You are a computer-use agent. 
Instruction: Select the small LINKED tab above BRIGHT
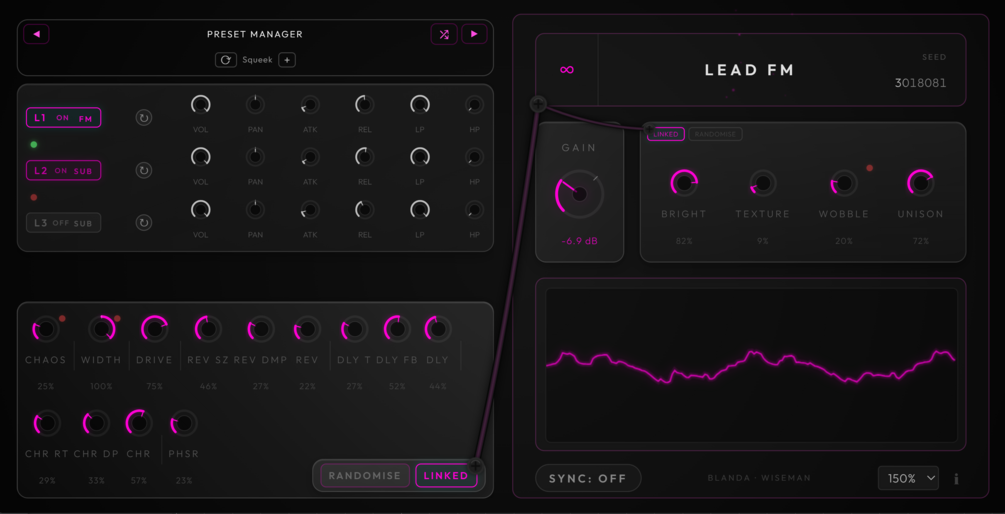(x=666, y=134)
